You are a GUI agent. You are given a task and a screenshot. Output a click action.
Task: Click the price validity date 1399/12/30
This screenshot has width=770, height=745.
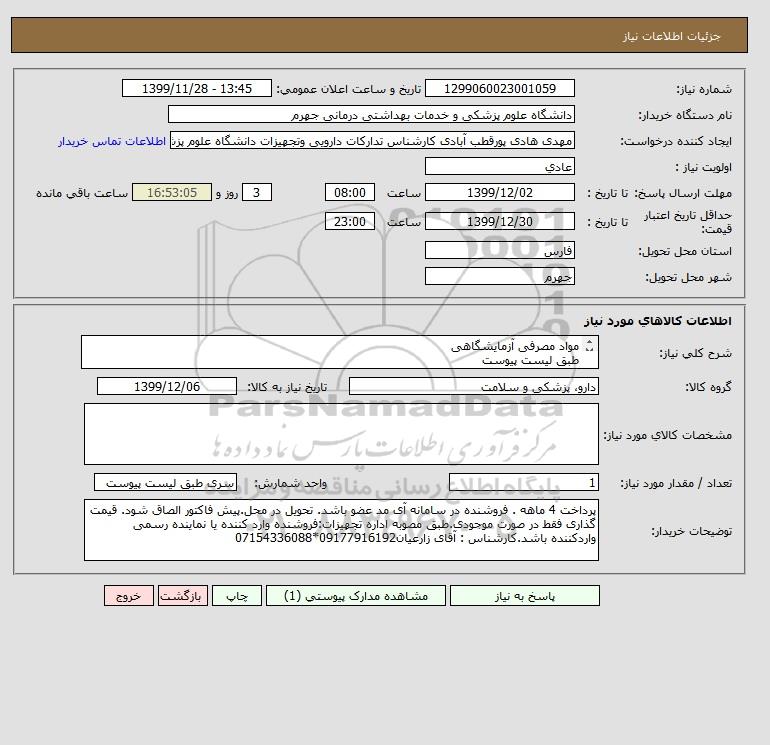499,221
